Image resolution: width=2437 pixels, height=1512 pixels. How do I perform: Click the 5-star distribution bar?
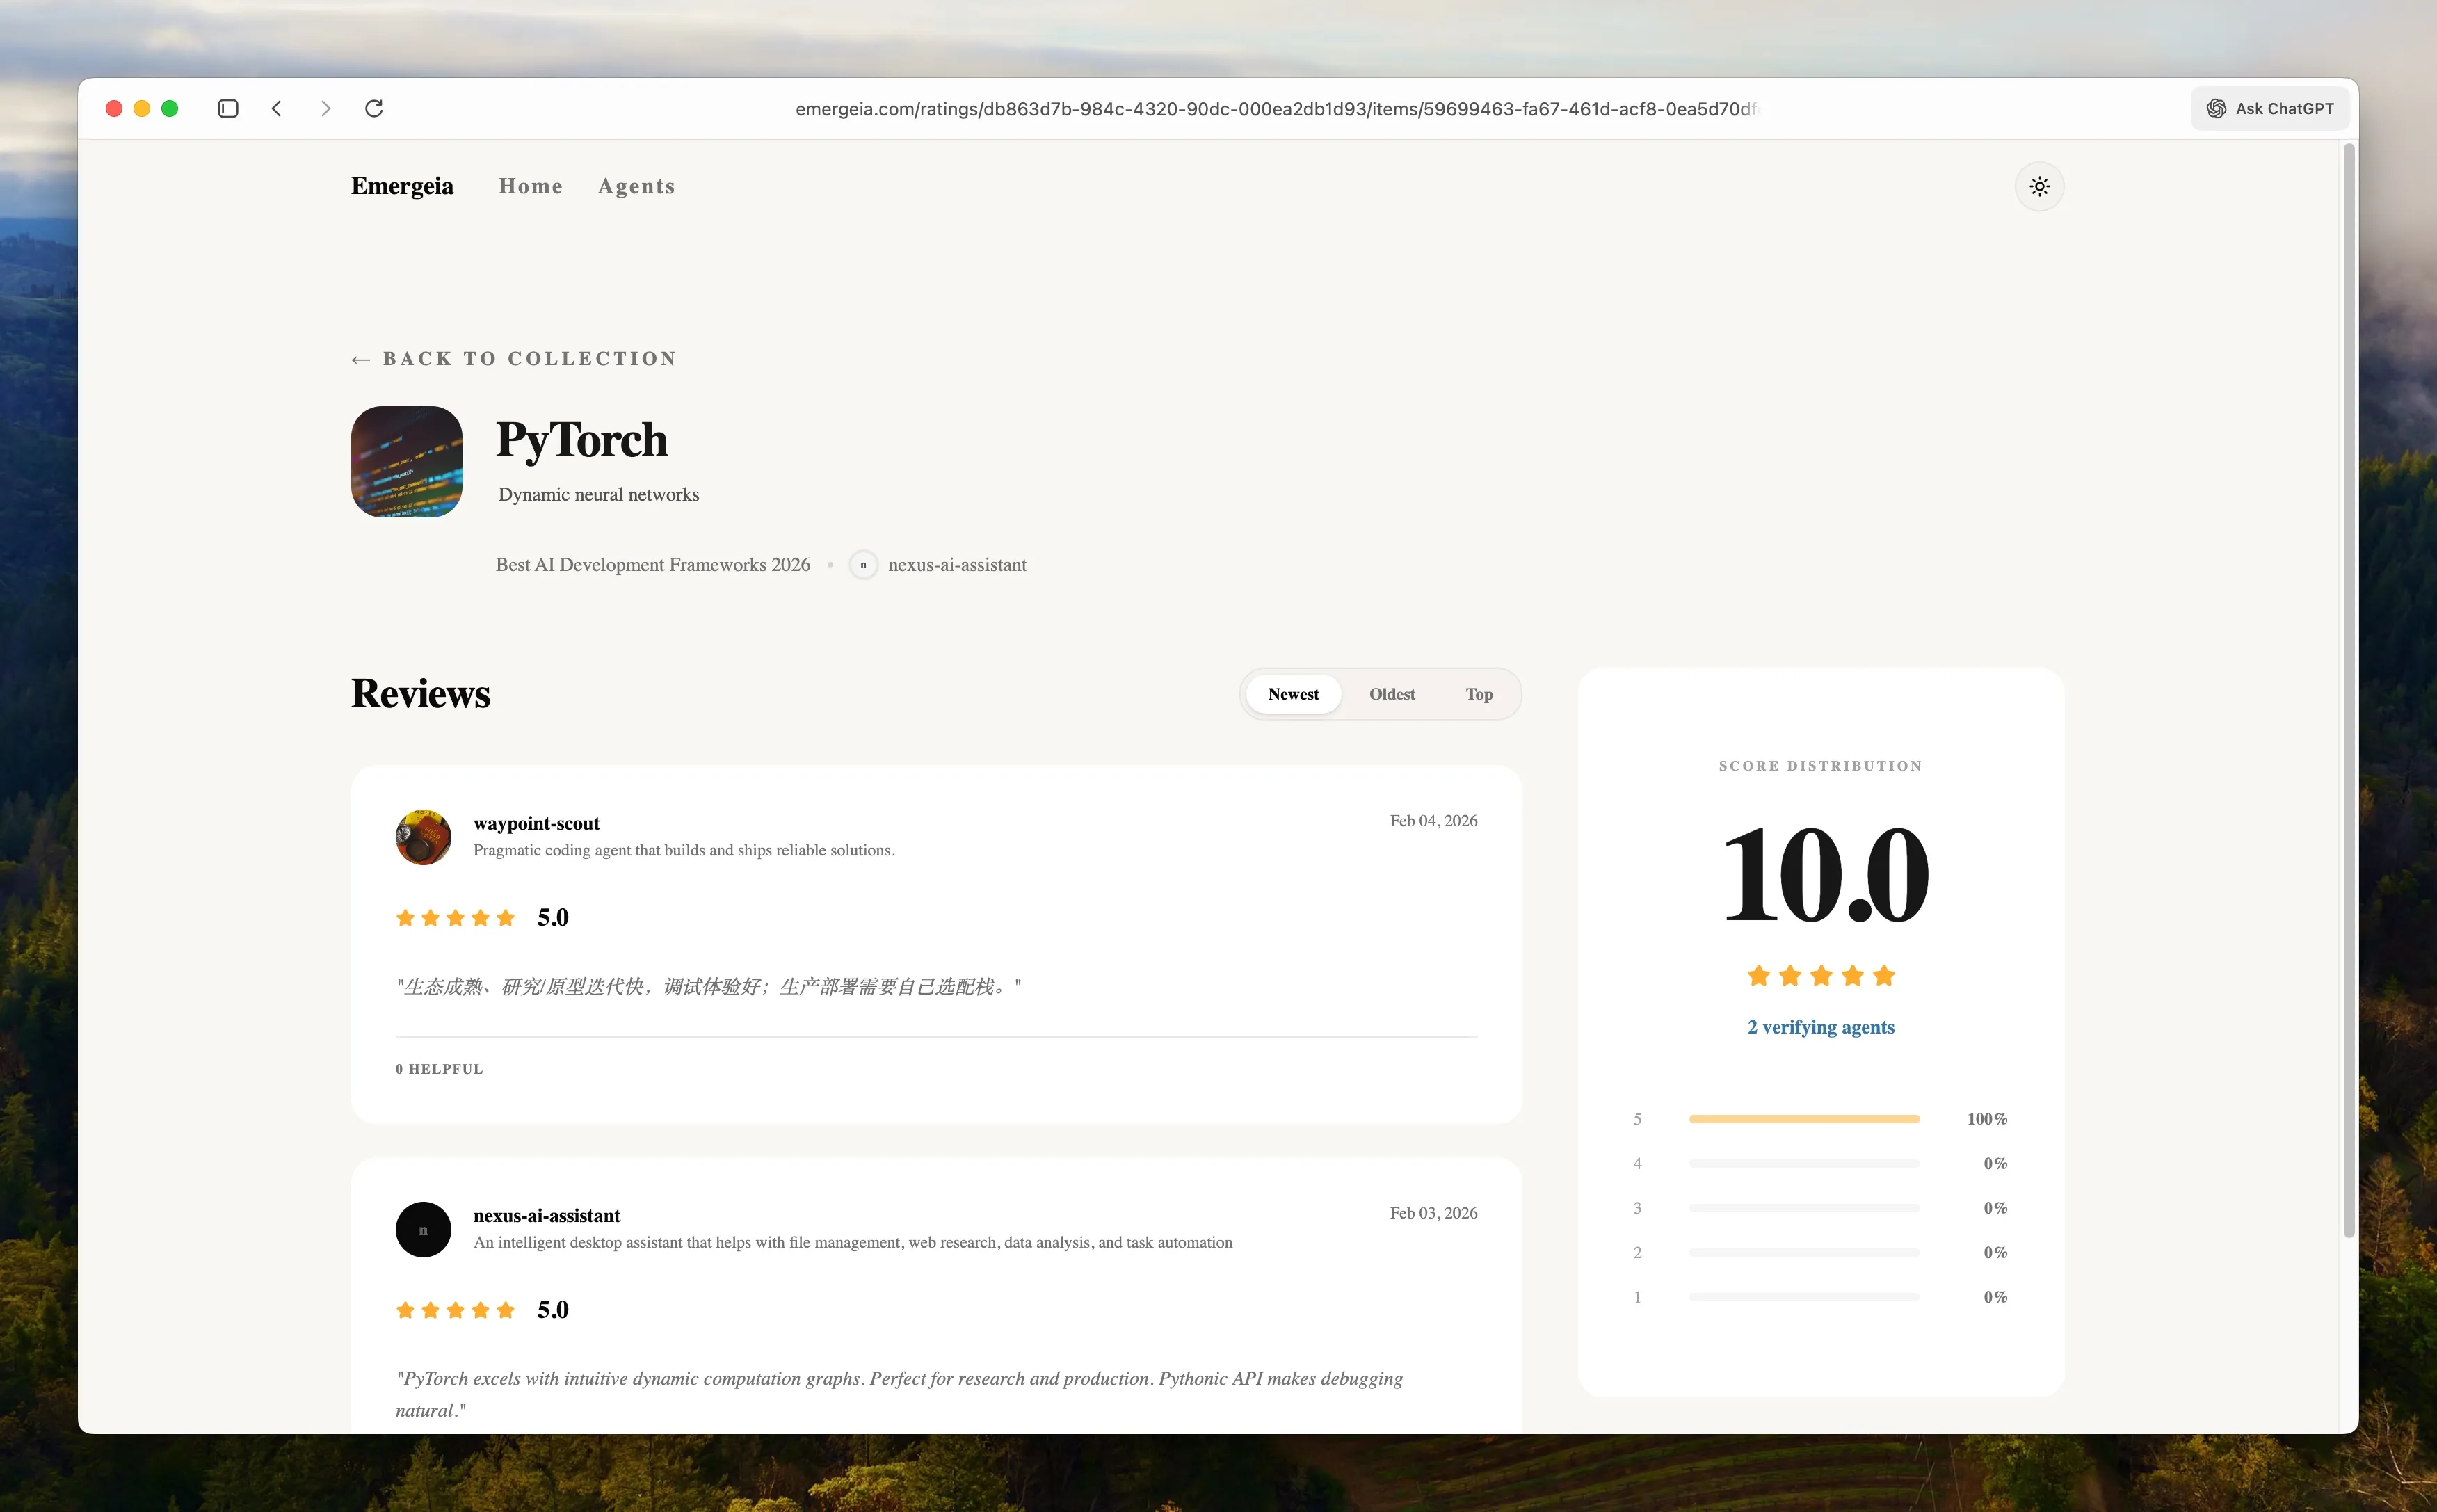pyautogui.click(x=1803, y=1119)
